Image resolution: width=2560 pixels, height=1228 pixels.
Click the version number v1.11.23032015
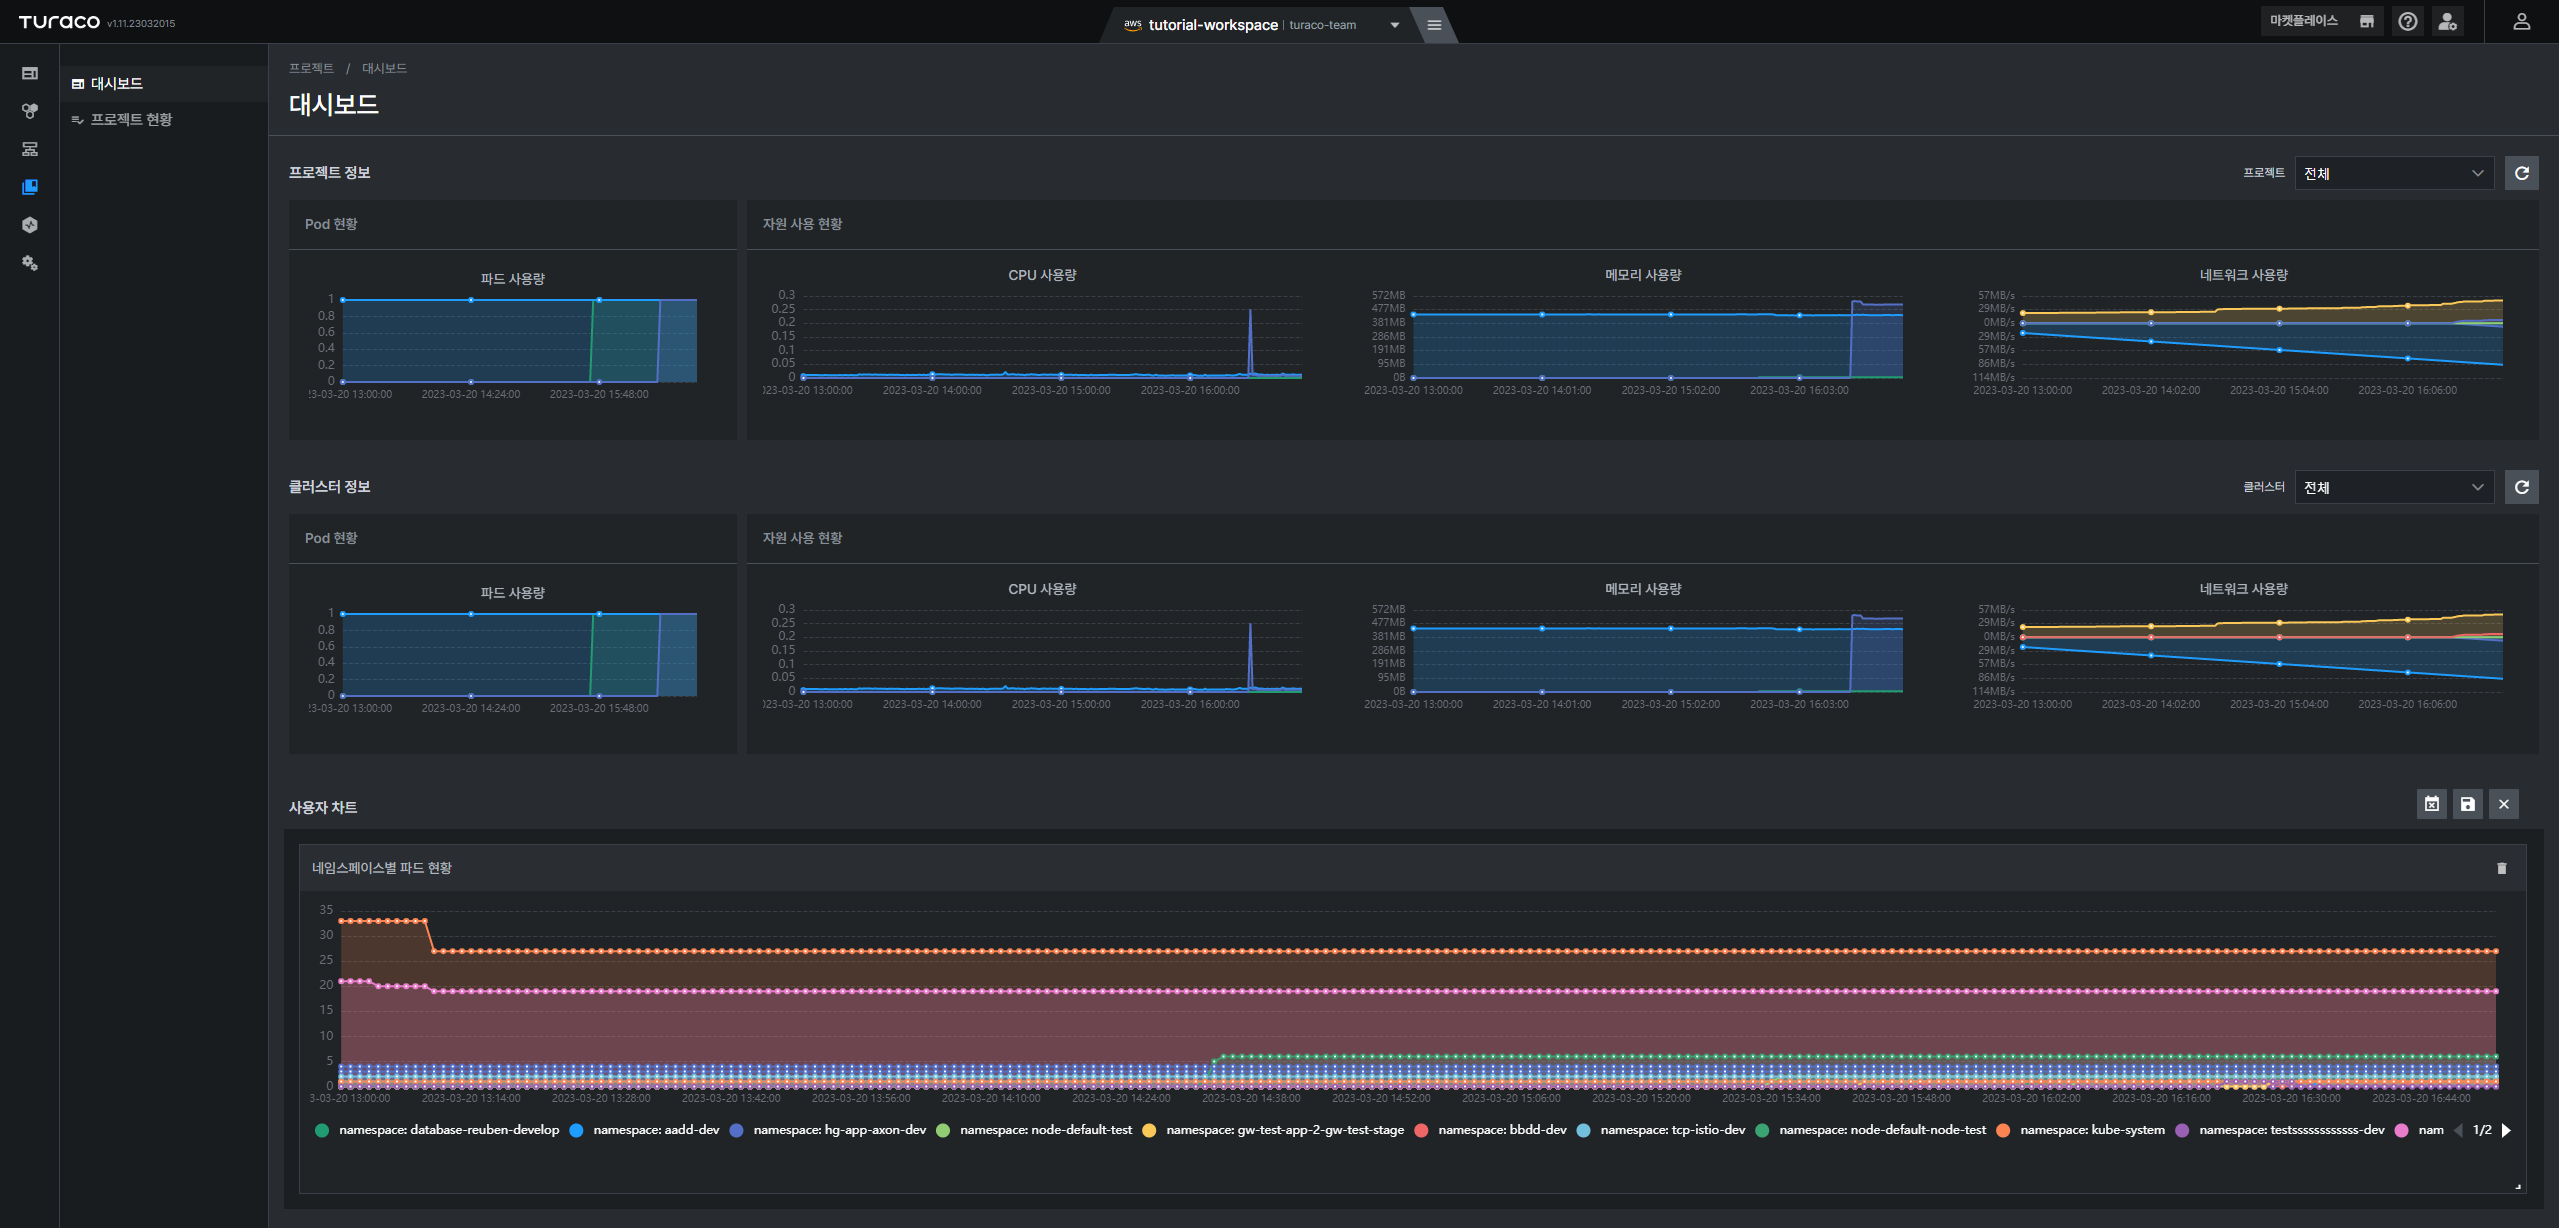point(141,24)
